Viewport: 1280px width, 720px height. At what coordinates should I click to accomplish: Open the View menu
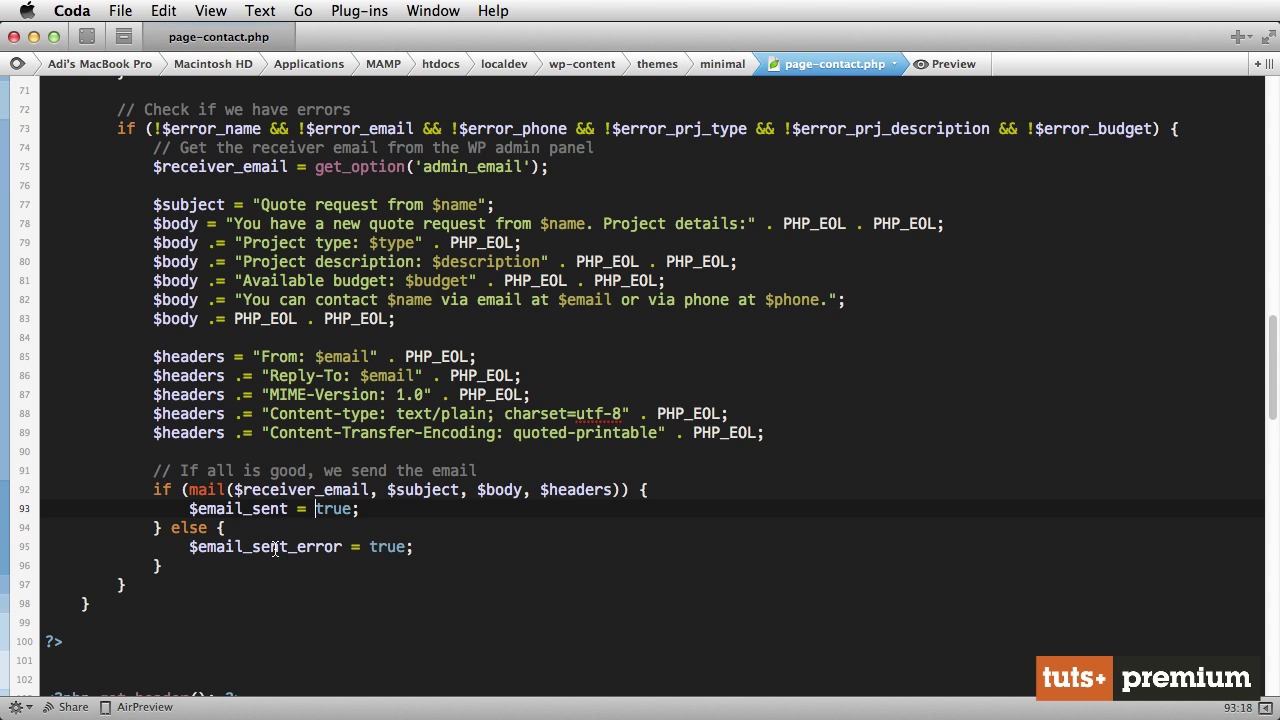click(210, 11)
